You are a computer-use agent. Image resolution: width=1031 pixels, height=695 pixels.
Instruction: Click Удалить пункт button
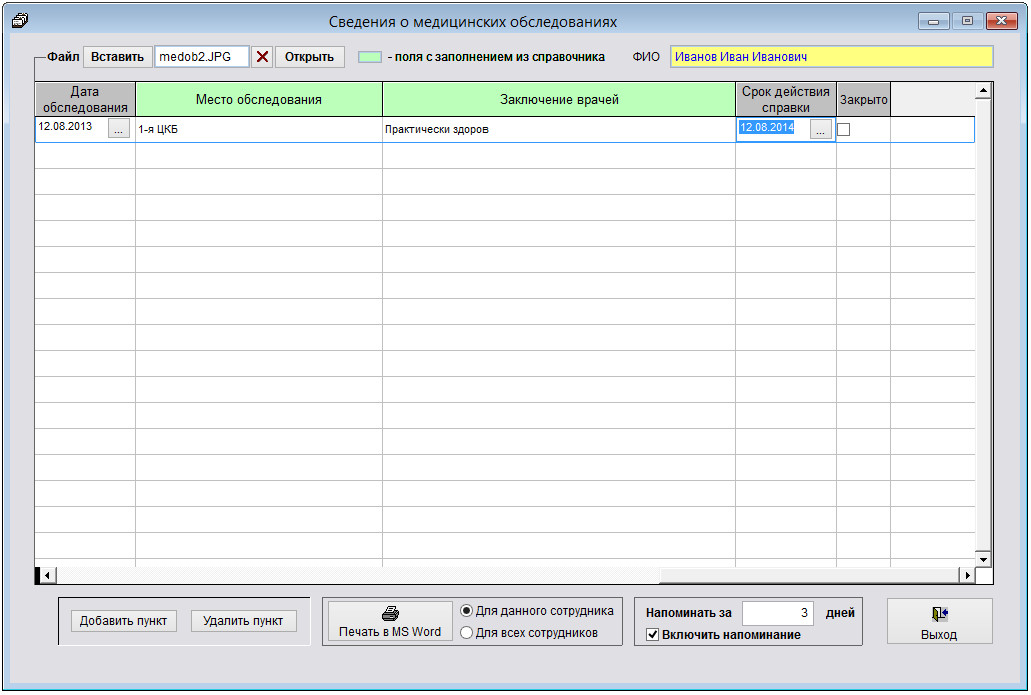click(243, 621)
